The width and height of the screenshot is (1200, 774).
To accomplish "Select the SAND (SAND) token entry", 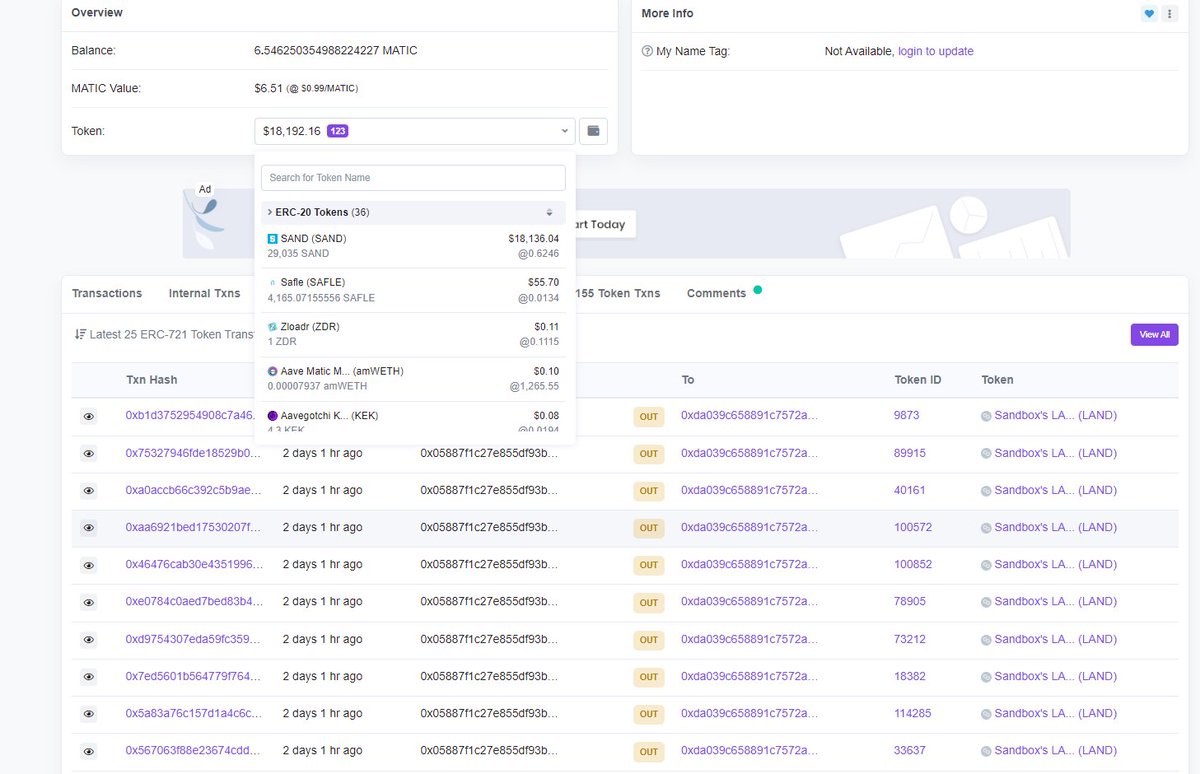I will pos(413,246).
